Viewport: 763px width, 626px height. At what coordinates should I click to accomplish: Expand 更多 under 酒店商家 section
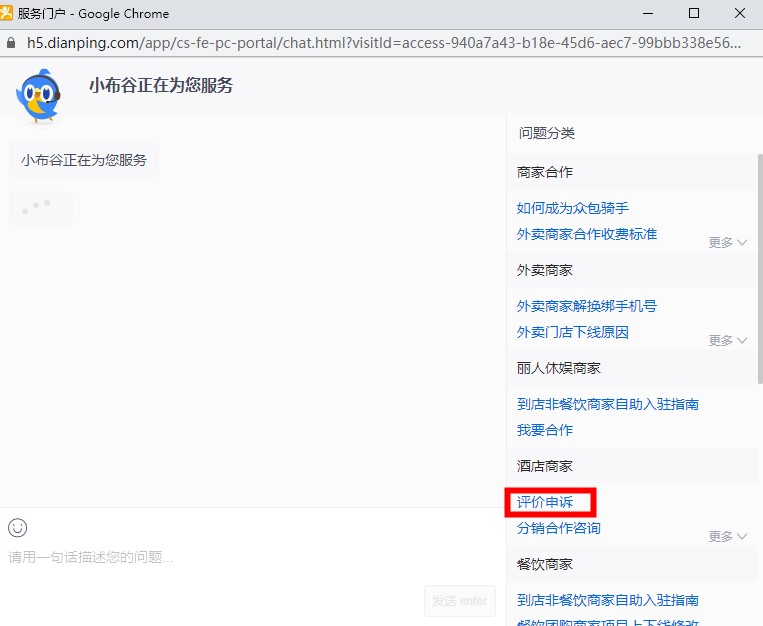click(727, 536)
